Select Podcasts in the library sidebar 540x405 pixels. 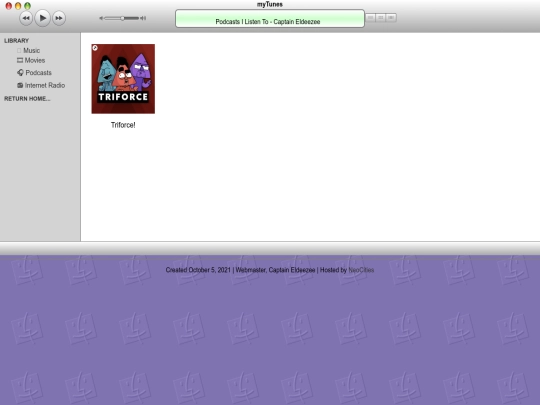(x=38, y=73)
